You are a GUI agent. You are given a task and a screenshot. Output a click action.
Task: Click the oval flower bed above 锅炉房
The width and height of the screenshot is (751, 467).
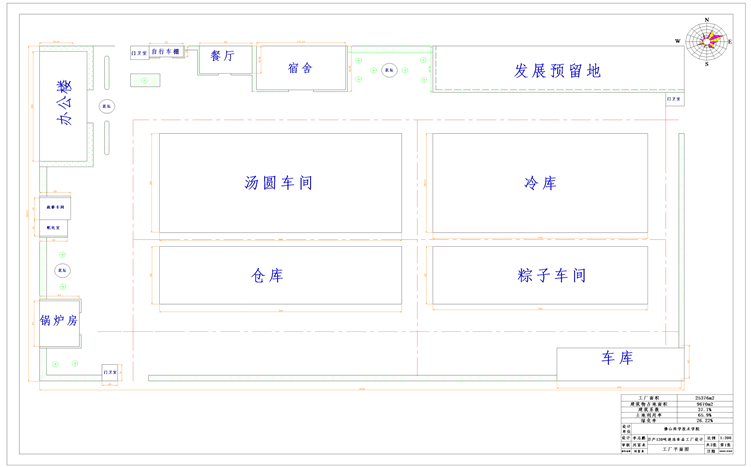[62, 271]
